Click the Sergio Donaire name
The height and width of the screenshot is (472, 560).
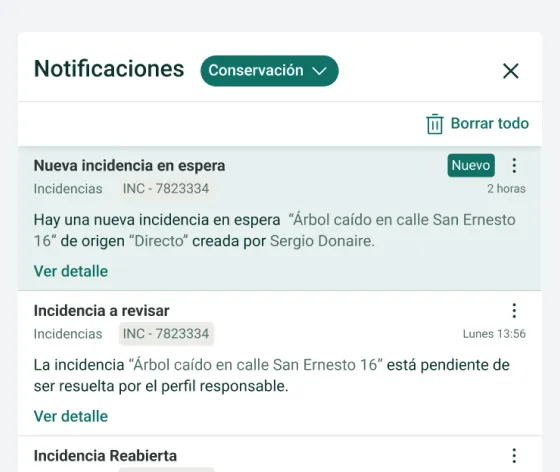(x=322, y=241)
